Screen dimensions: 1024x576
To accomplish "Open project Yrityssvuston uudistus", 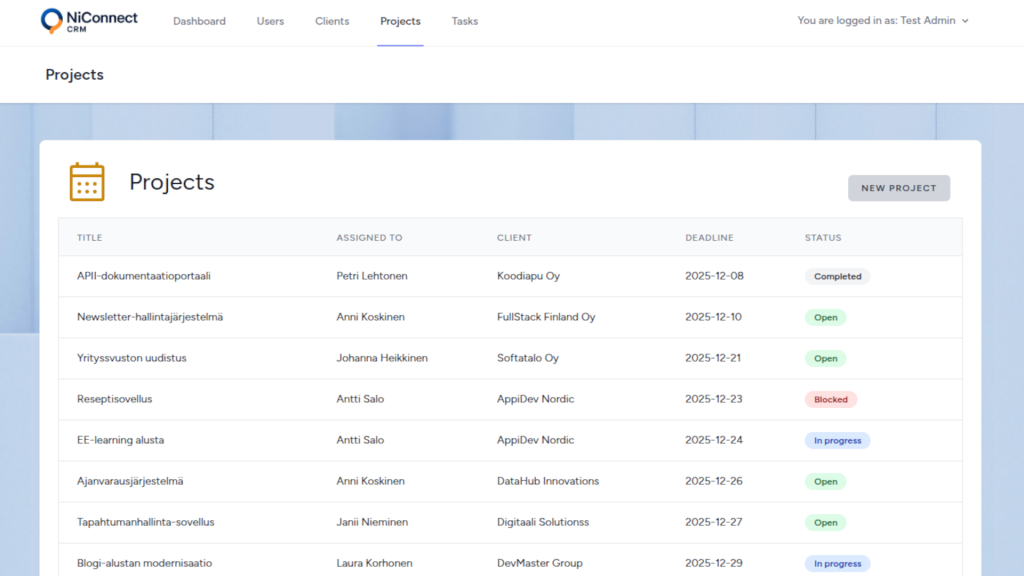I will click(x=132, y=358).
